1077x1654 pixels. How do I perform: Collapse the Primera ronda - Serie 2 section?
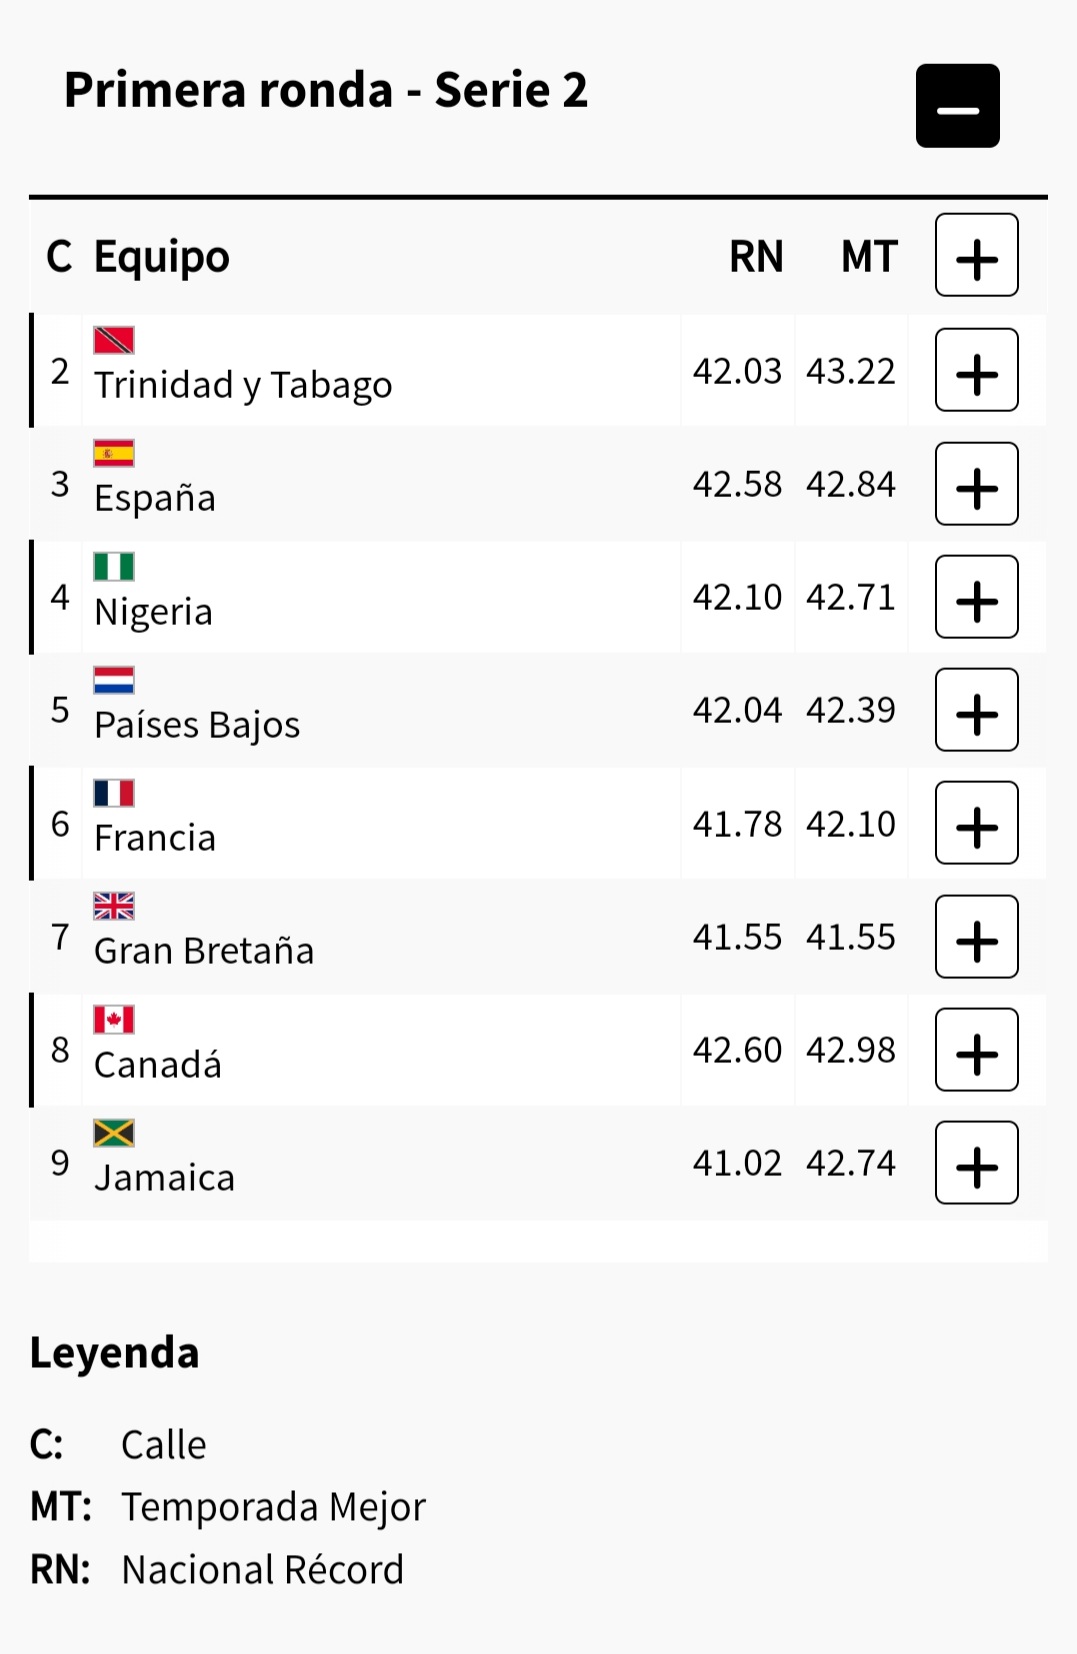pyautogui.click(x=957, y=106)
